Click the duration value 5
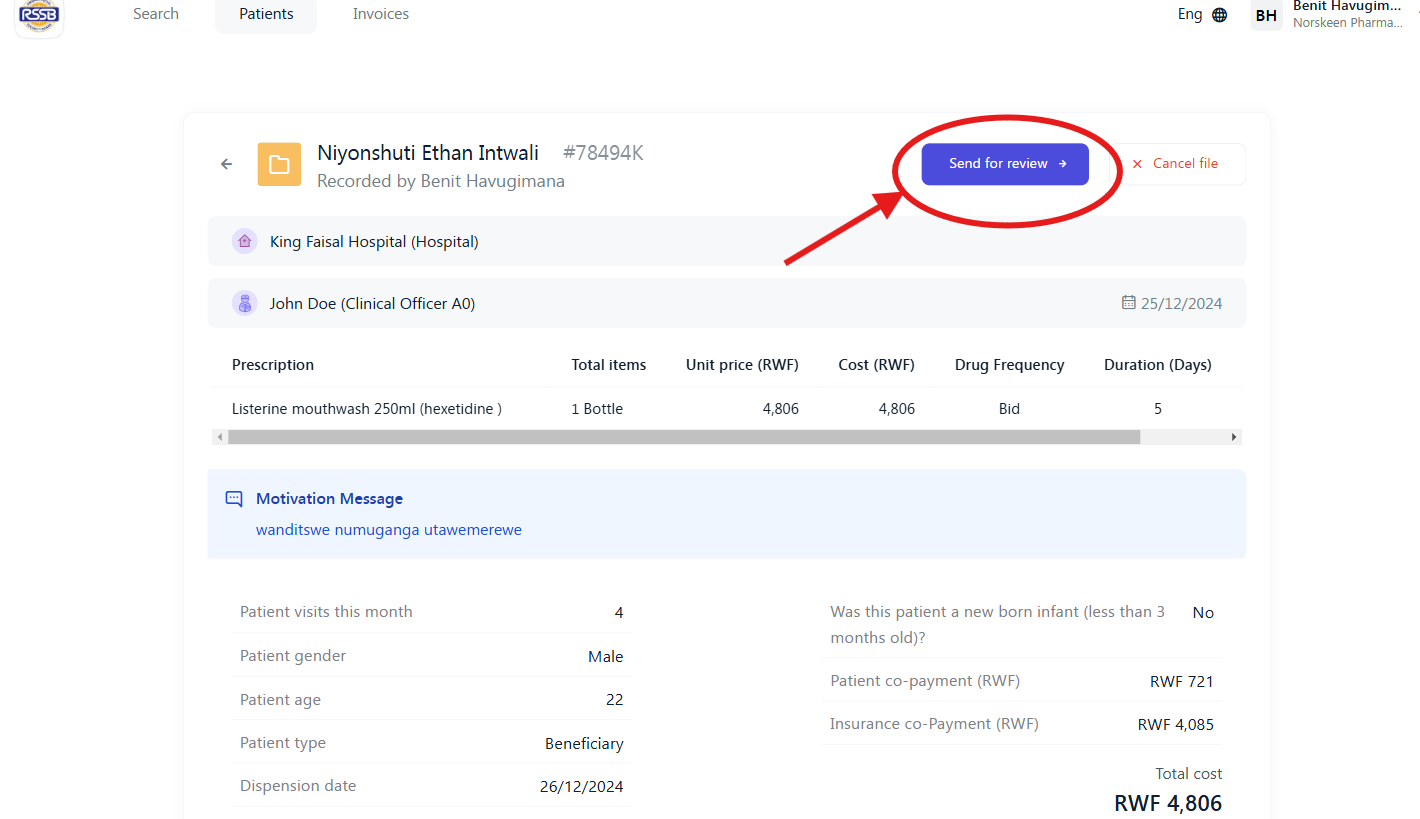 [1158, 409]
